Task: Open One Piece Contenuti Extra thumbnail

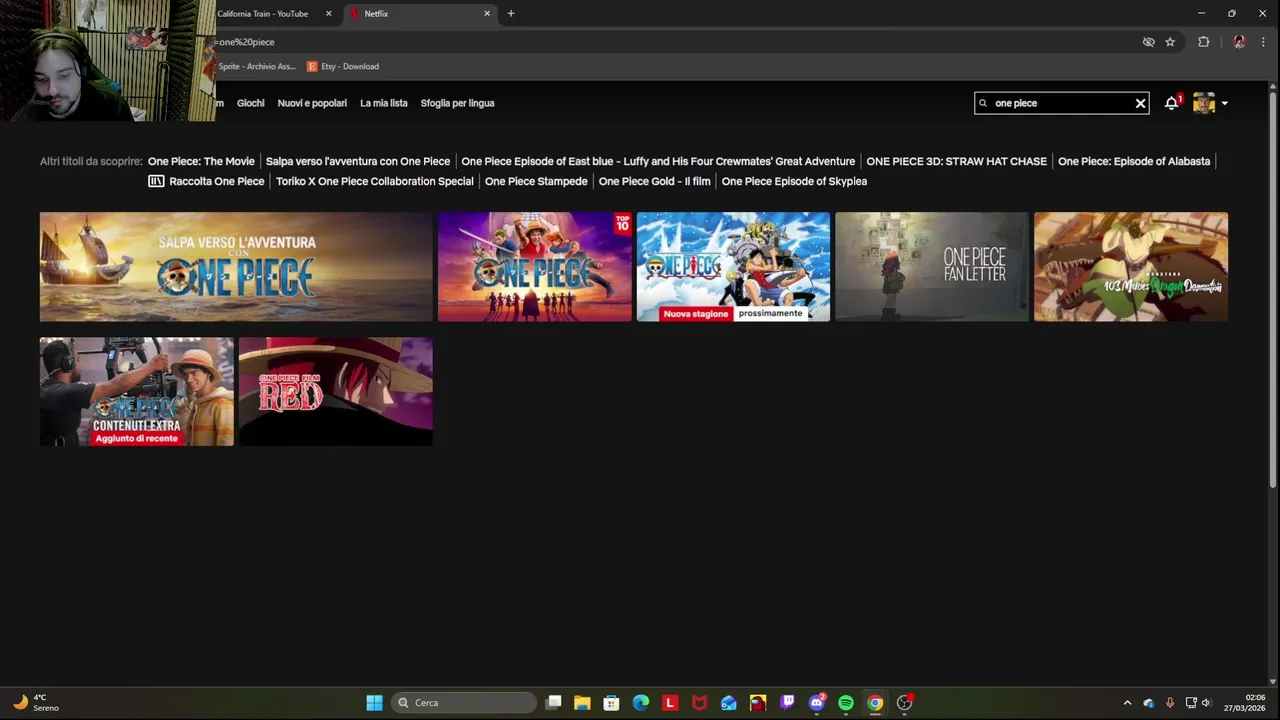Action: 137,391
